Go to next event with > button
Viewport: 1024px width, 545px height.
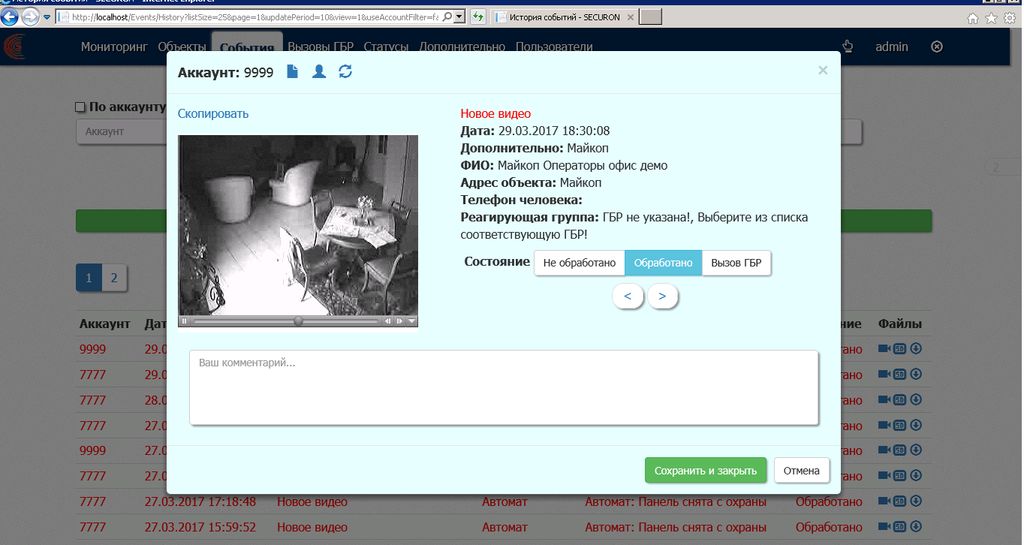pyautogui.click(x=662, y=296)
